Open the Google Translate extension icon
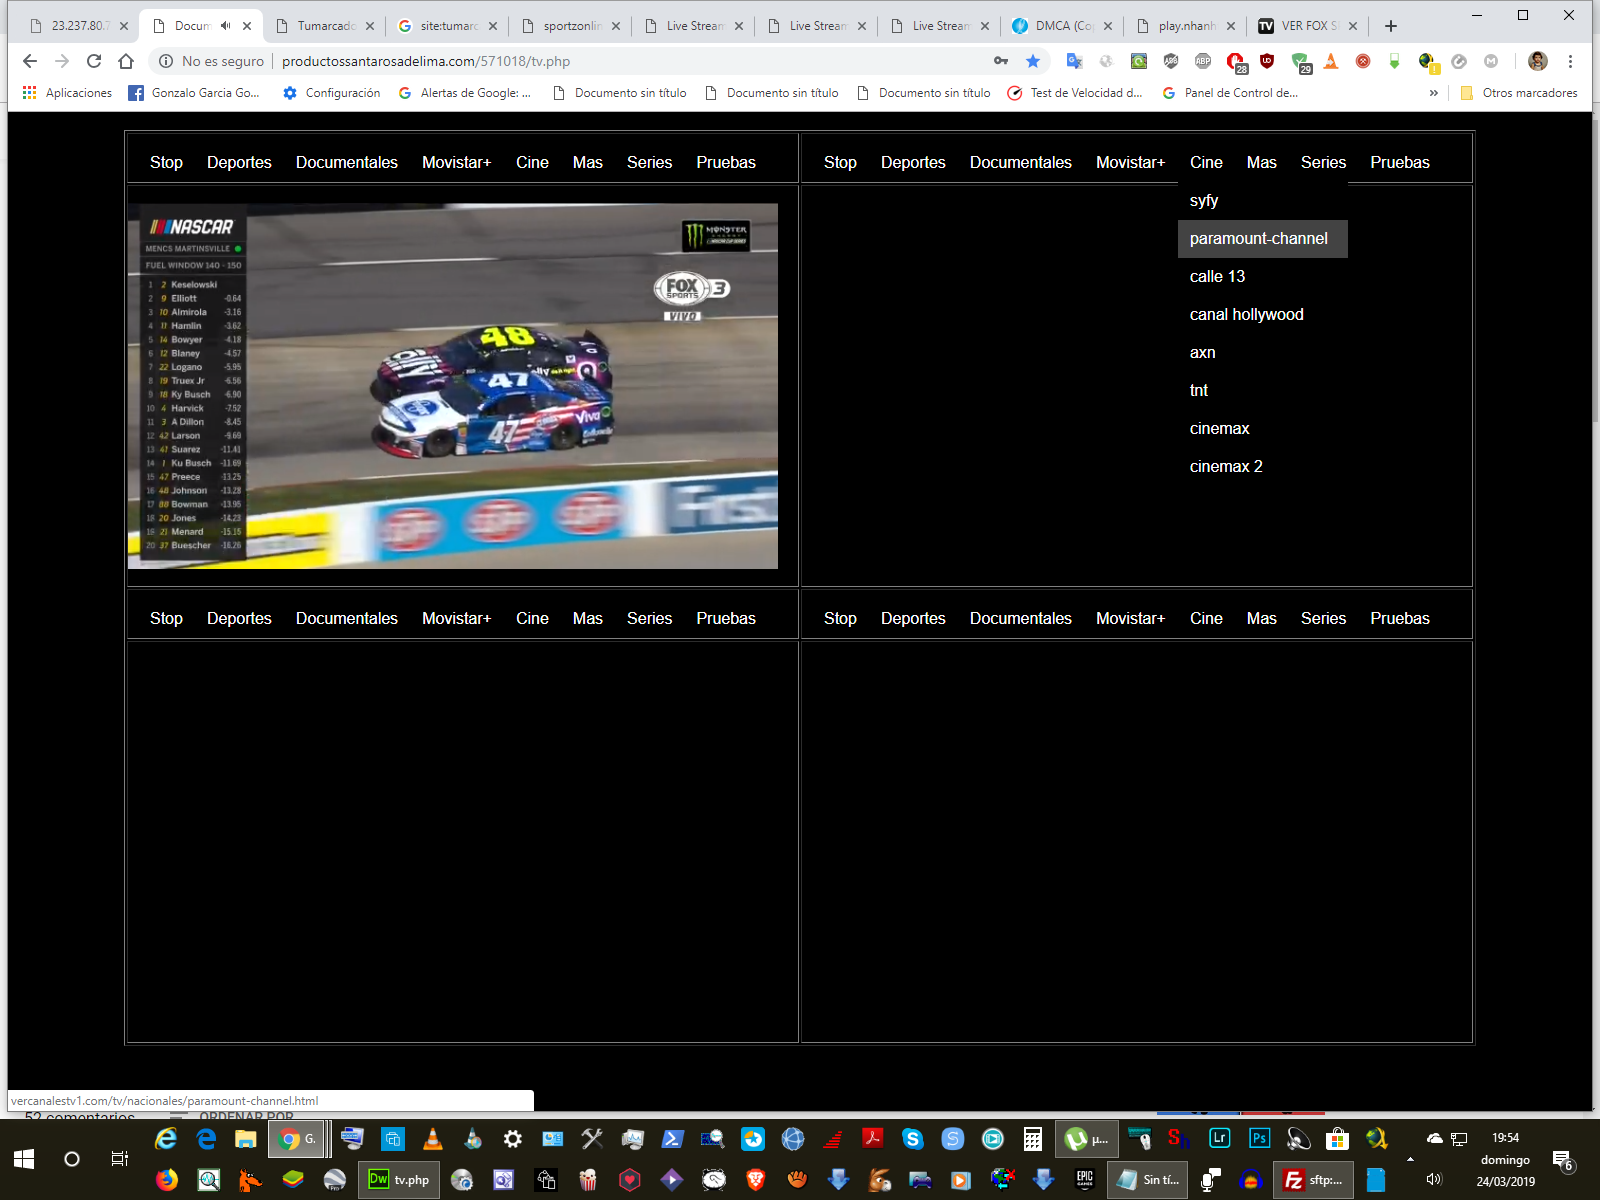 click(1074, 61)
